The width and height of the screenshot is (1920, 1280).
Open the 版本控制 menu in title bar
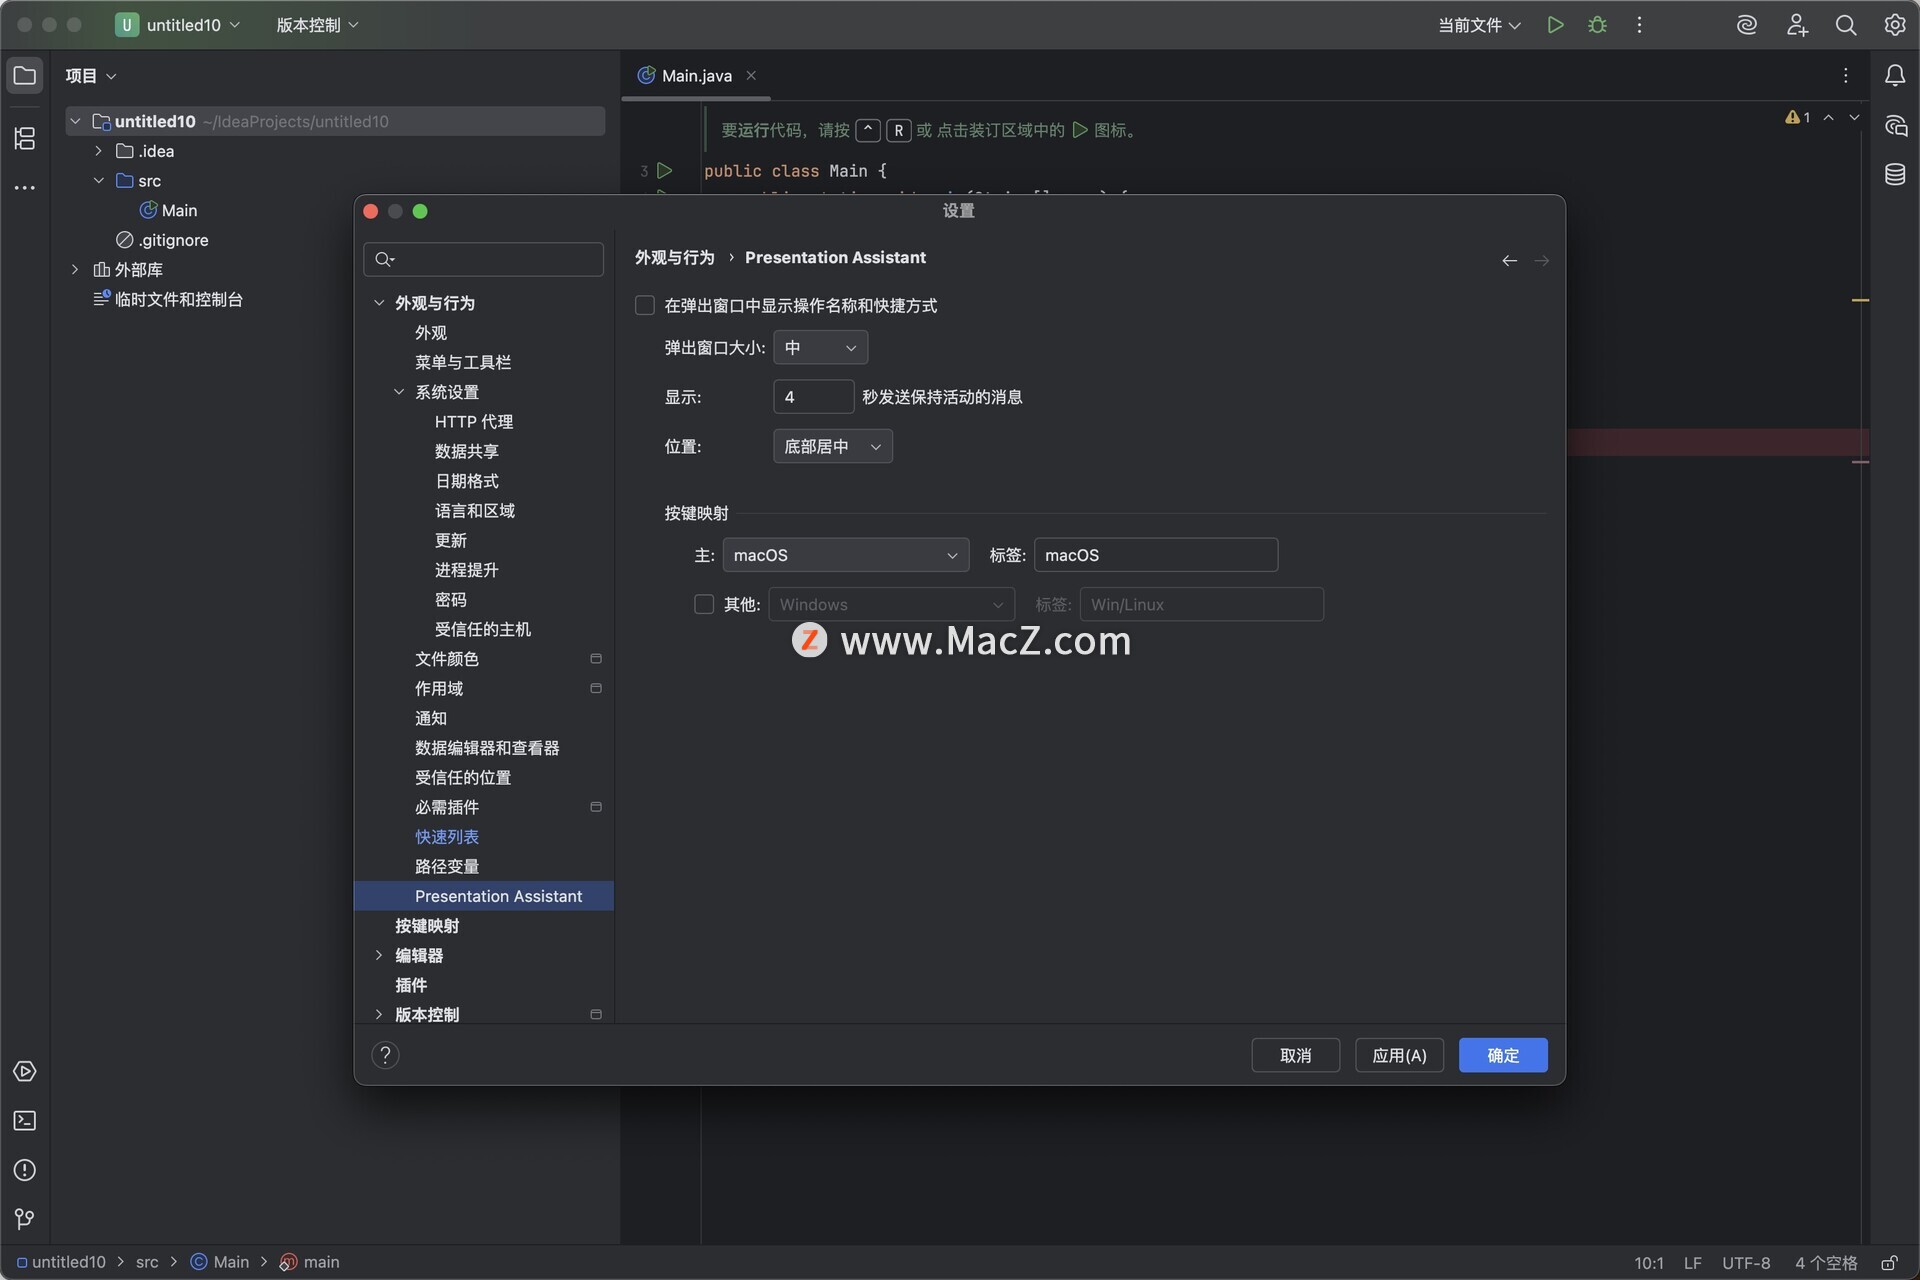317,25
